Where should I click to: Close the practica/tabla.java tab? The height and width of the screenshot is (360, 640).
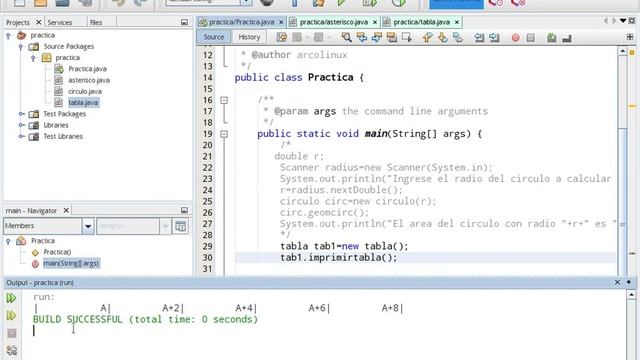[457, 22]
